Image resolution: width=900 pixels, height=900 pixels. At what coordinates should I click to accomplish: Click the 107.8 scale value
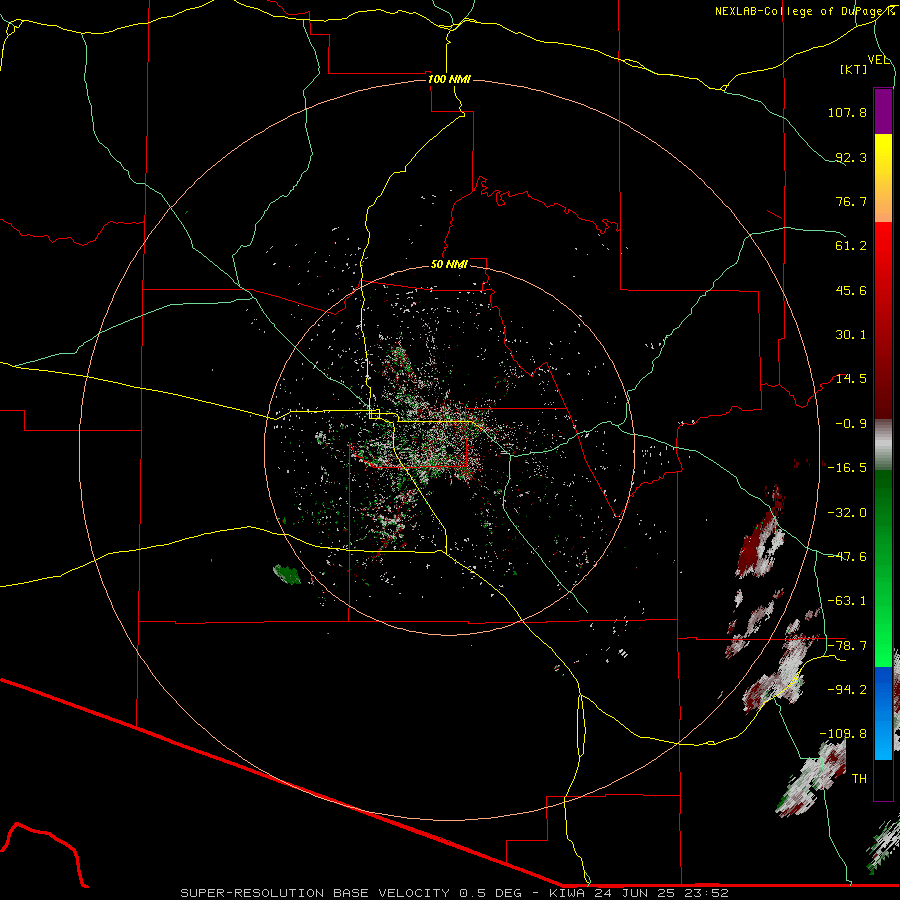tap(847, 112)
